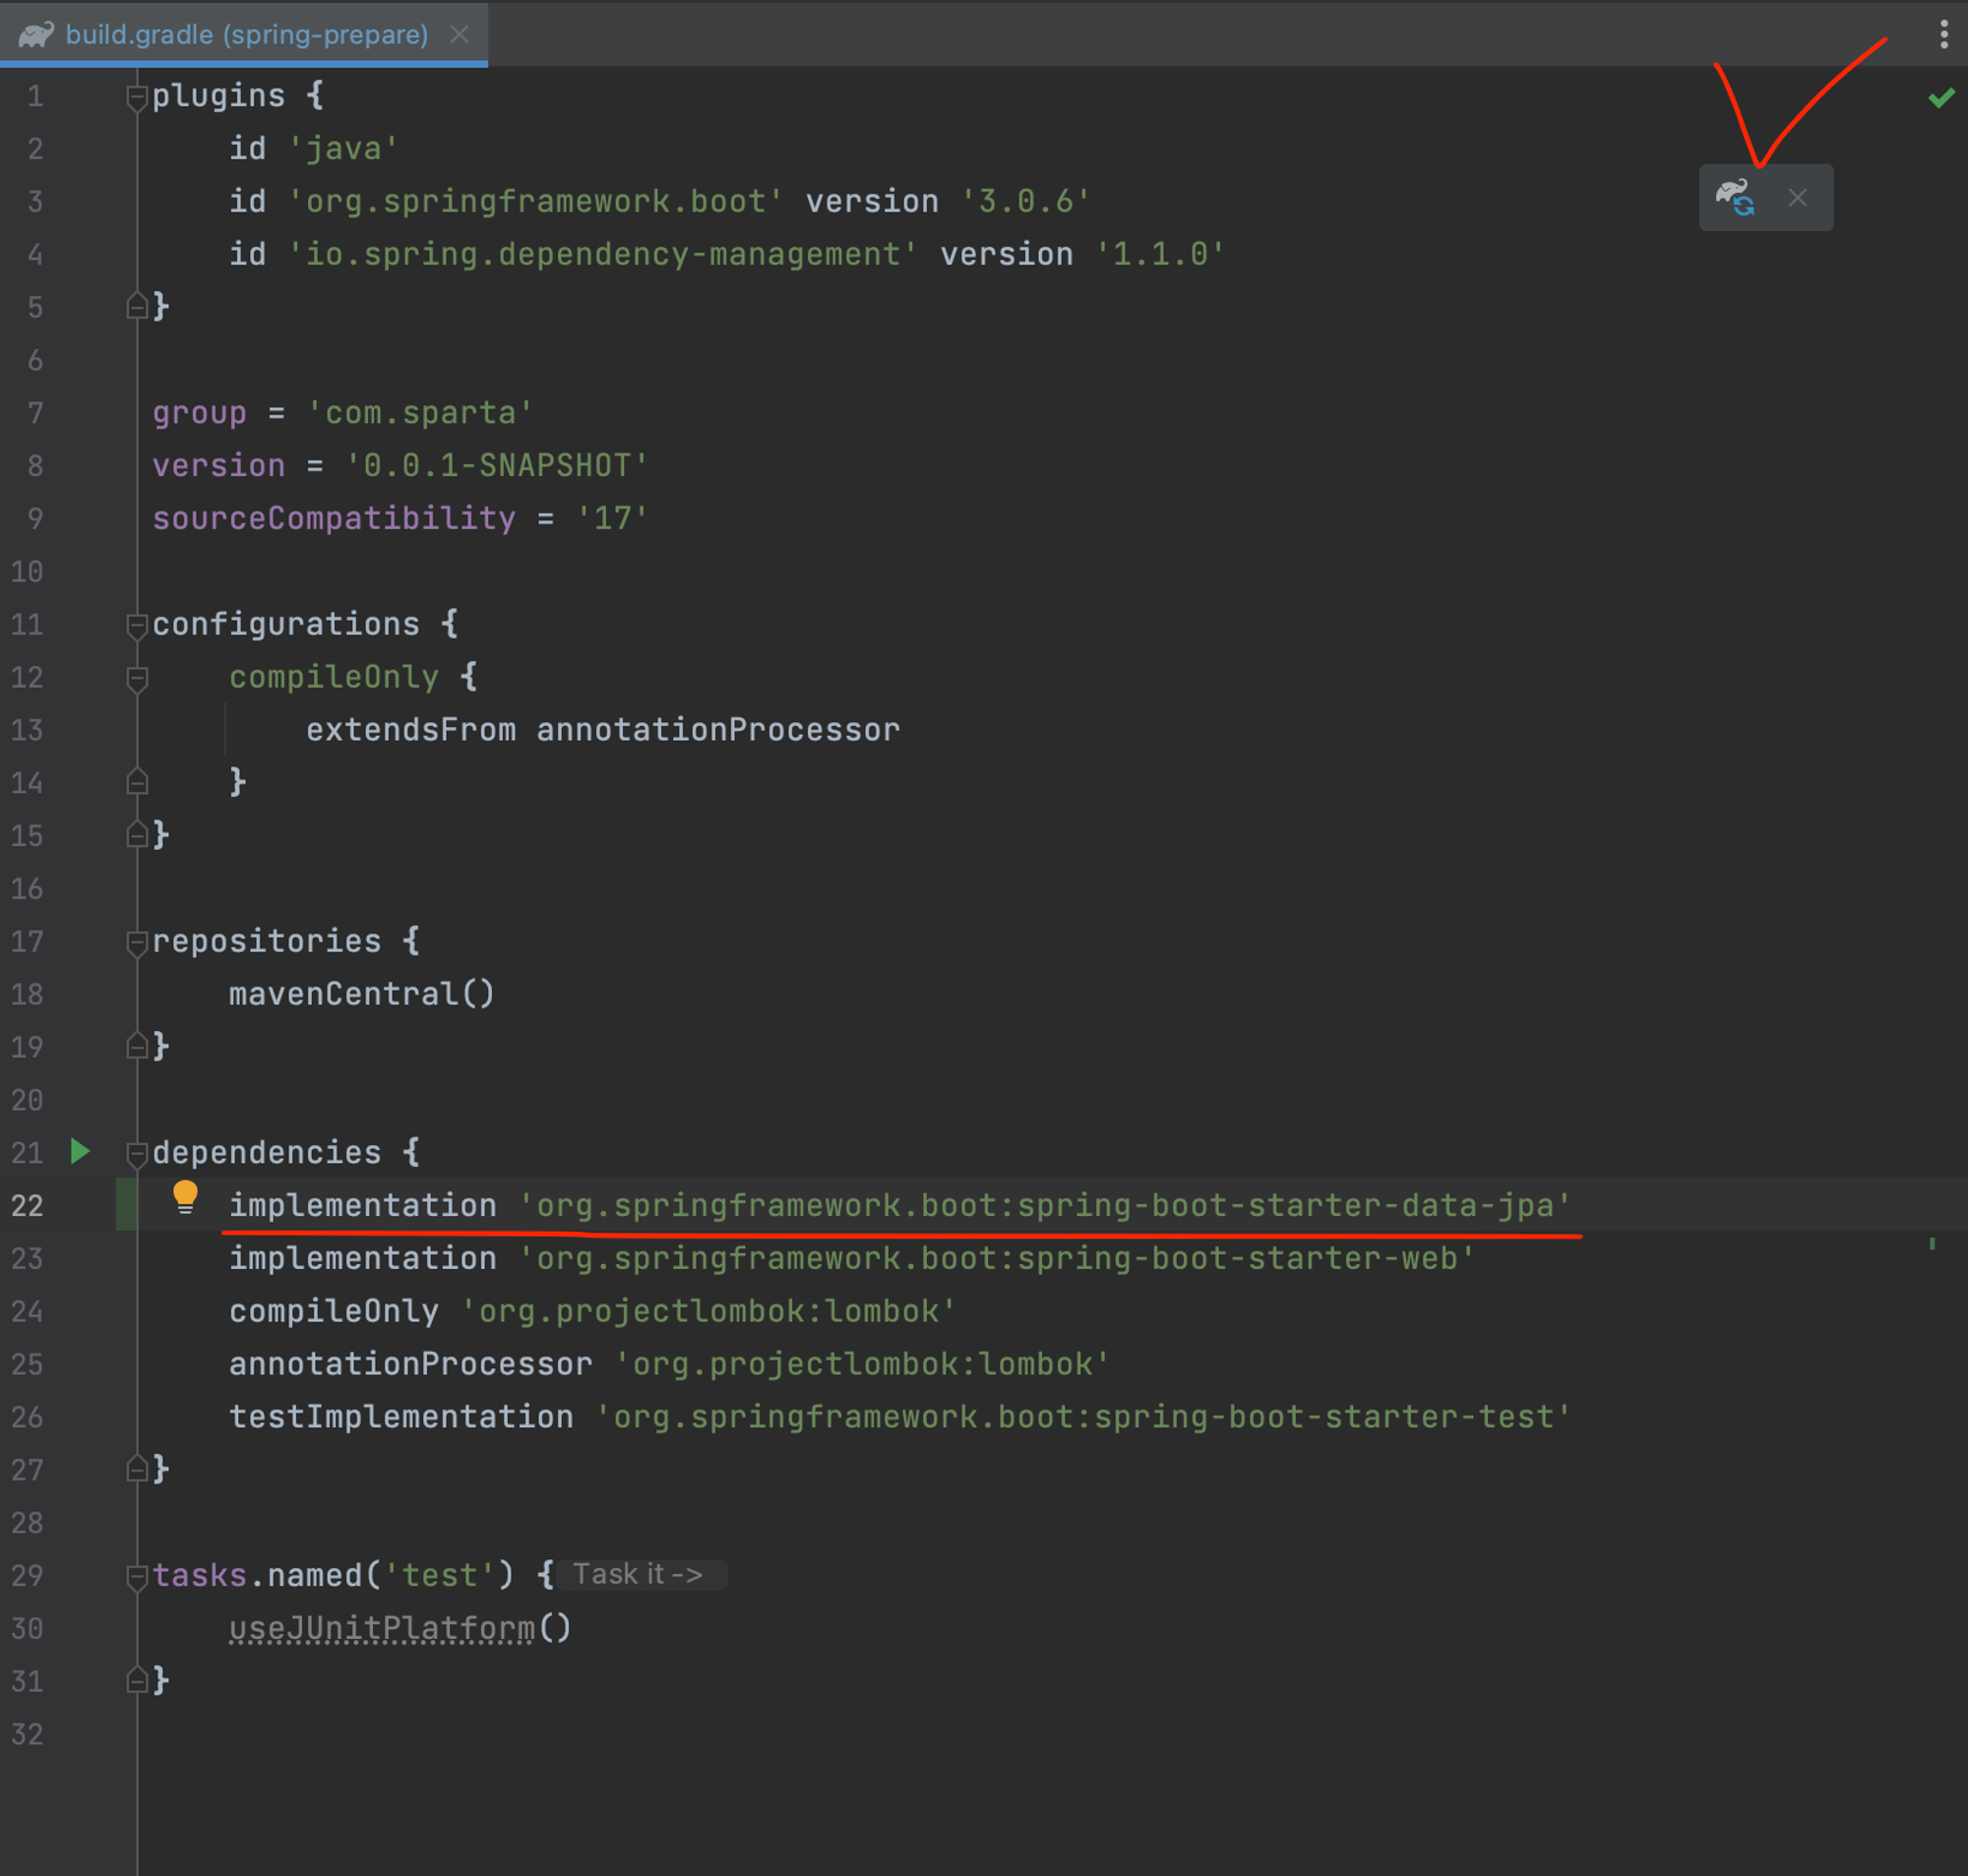The image size is (1968, 1876).
Task: Click Gradle elephant icon on build.gradle tab
Action: tap(36, 35)
